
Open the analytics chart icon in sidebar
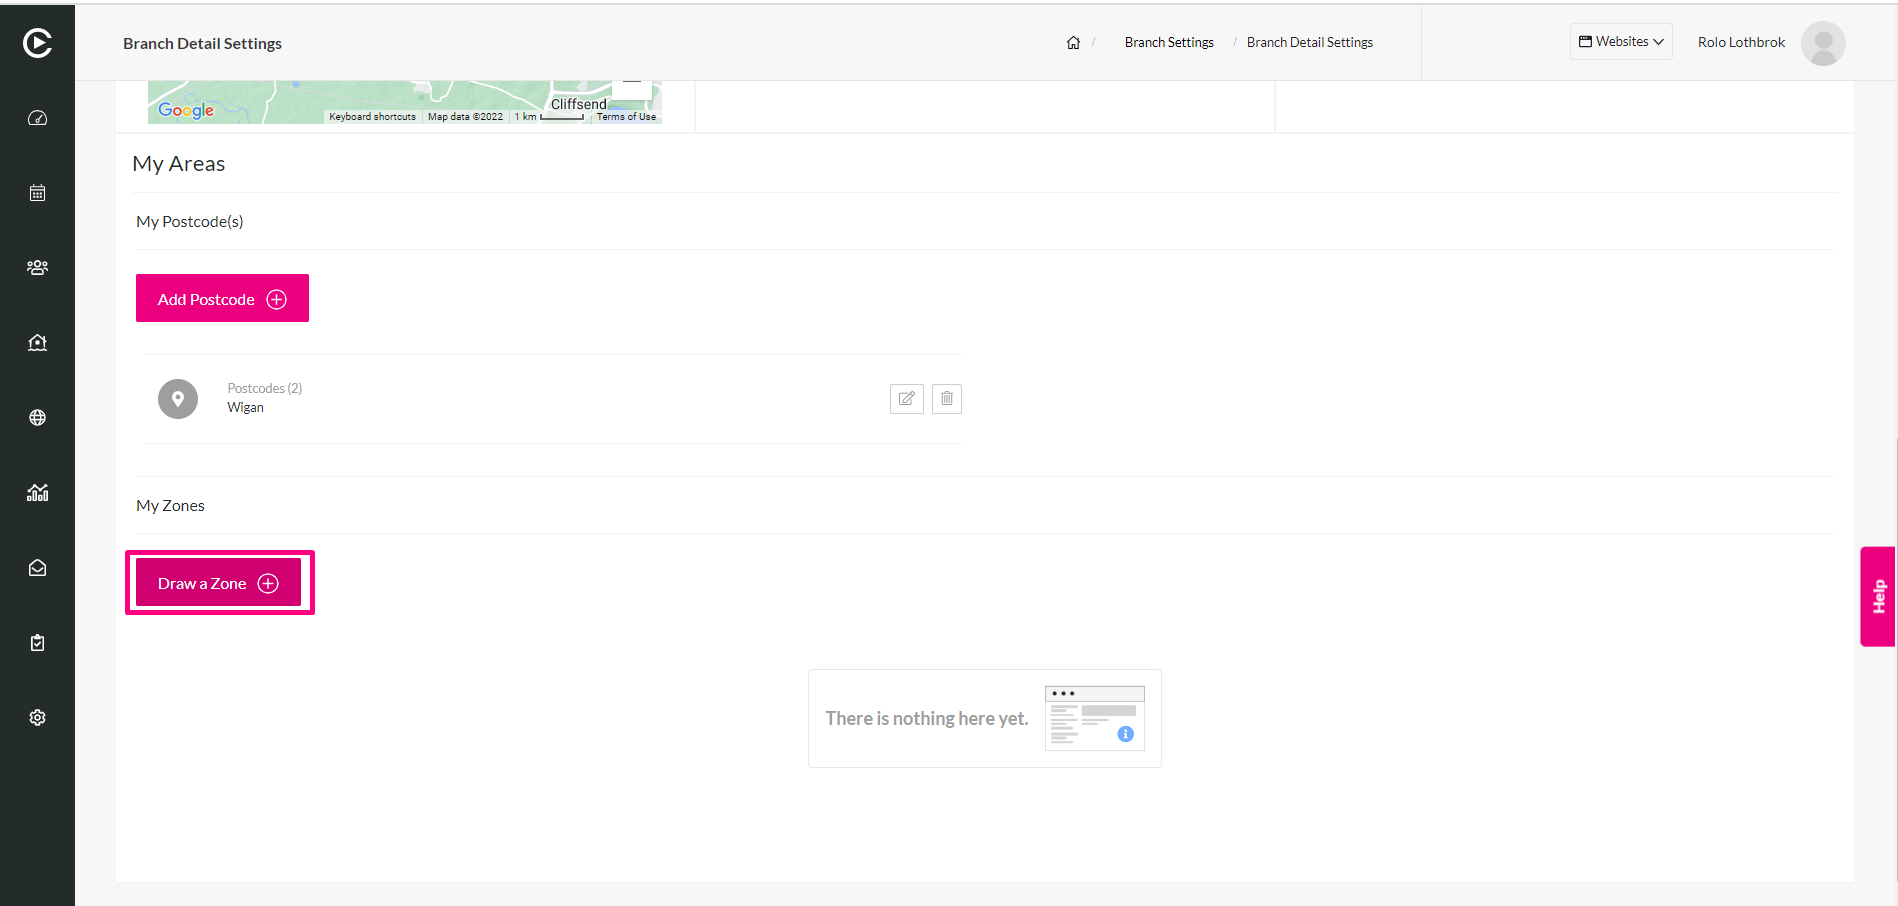click(37, 493)
